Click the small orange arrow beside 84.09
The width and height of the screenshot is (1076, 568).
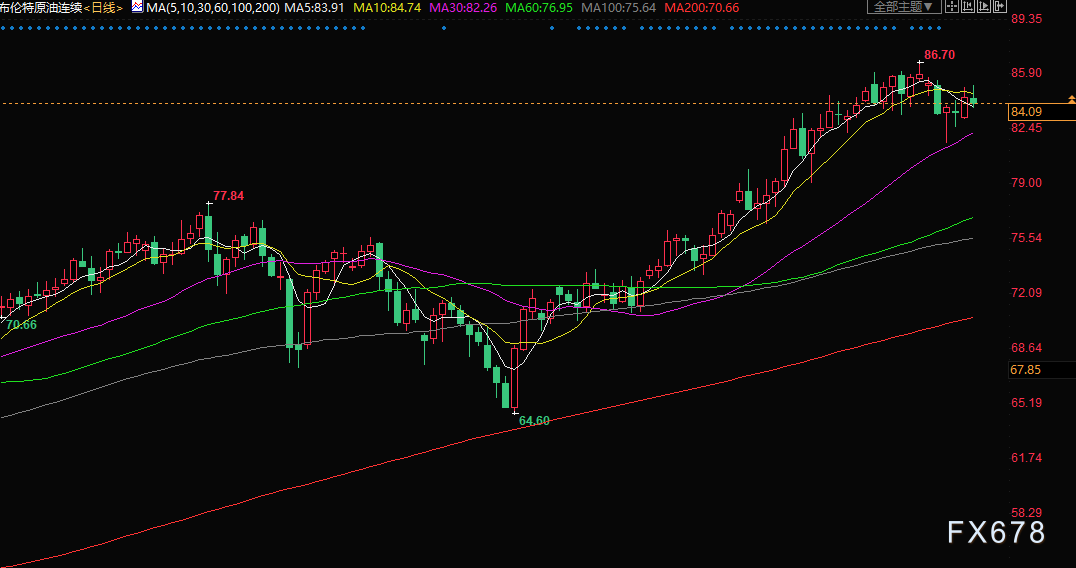coord(1071,99)
